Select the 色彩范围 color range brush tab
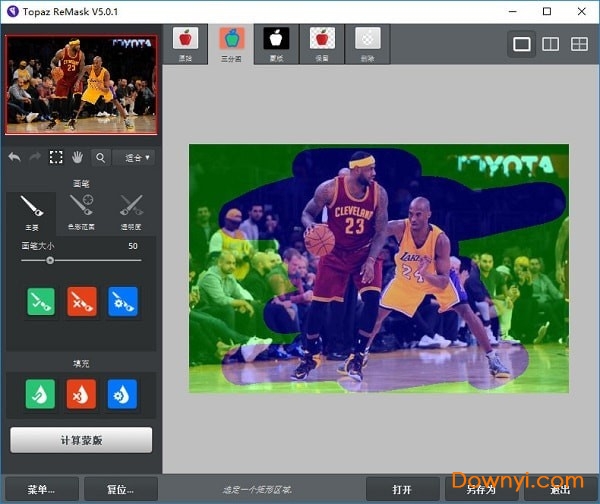Screen dimensions: 600x504 tap(81, 209)
